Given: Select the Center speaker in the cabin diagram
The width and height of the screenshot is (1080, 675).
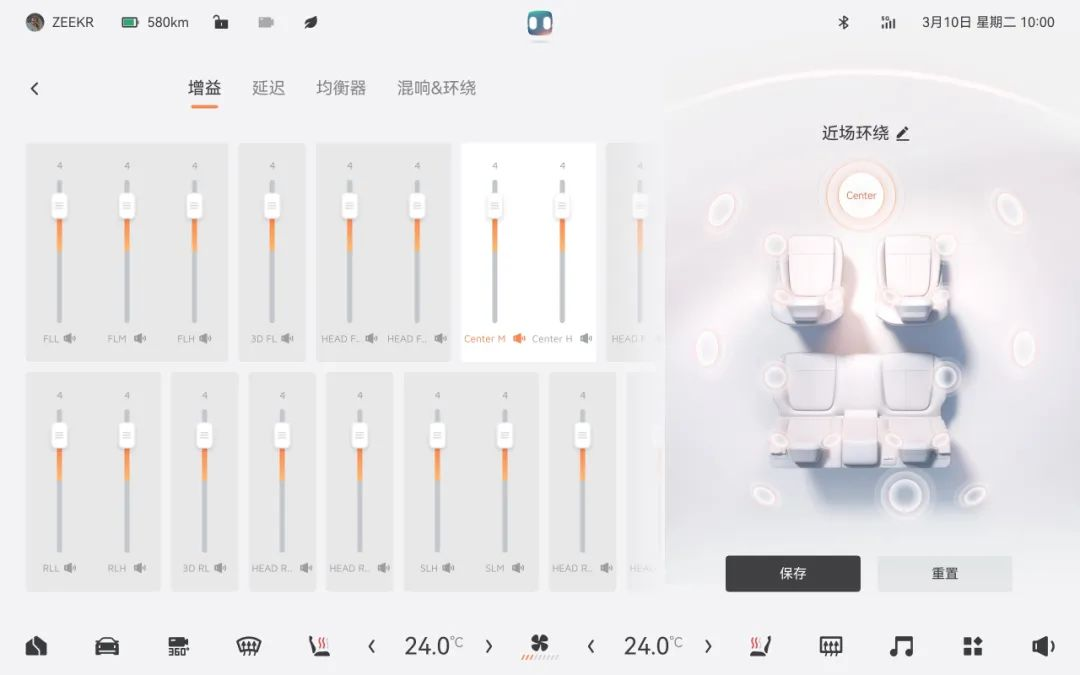Looking at the screenshot, I should pos(861,196).
